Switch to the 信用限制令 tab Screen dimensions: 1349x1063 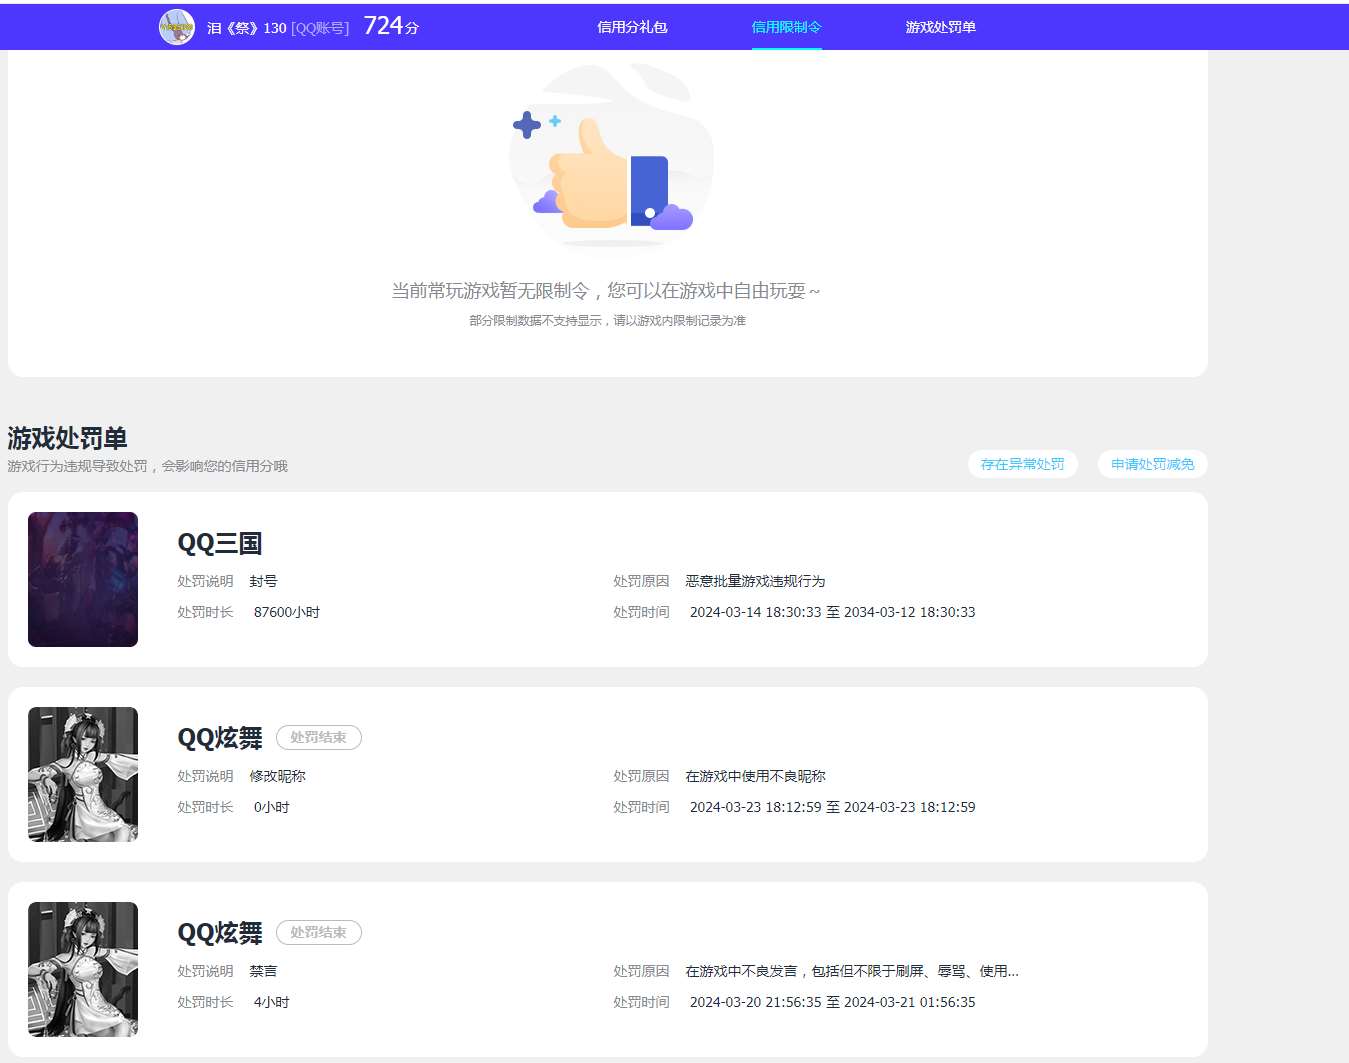786,27
